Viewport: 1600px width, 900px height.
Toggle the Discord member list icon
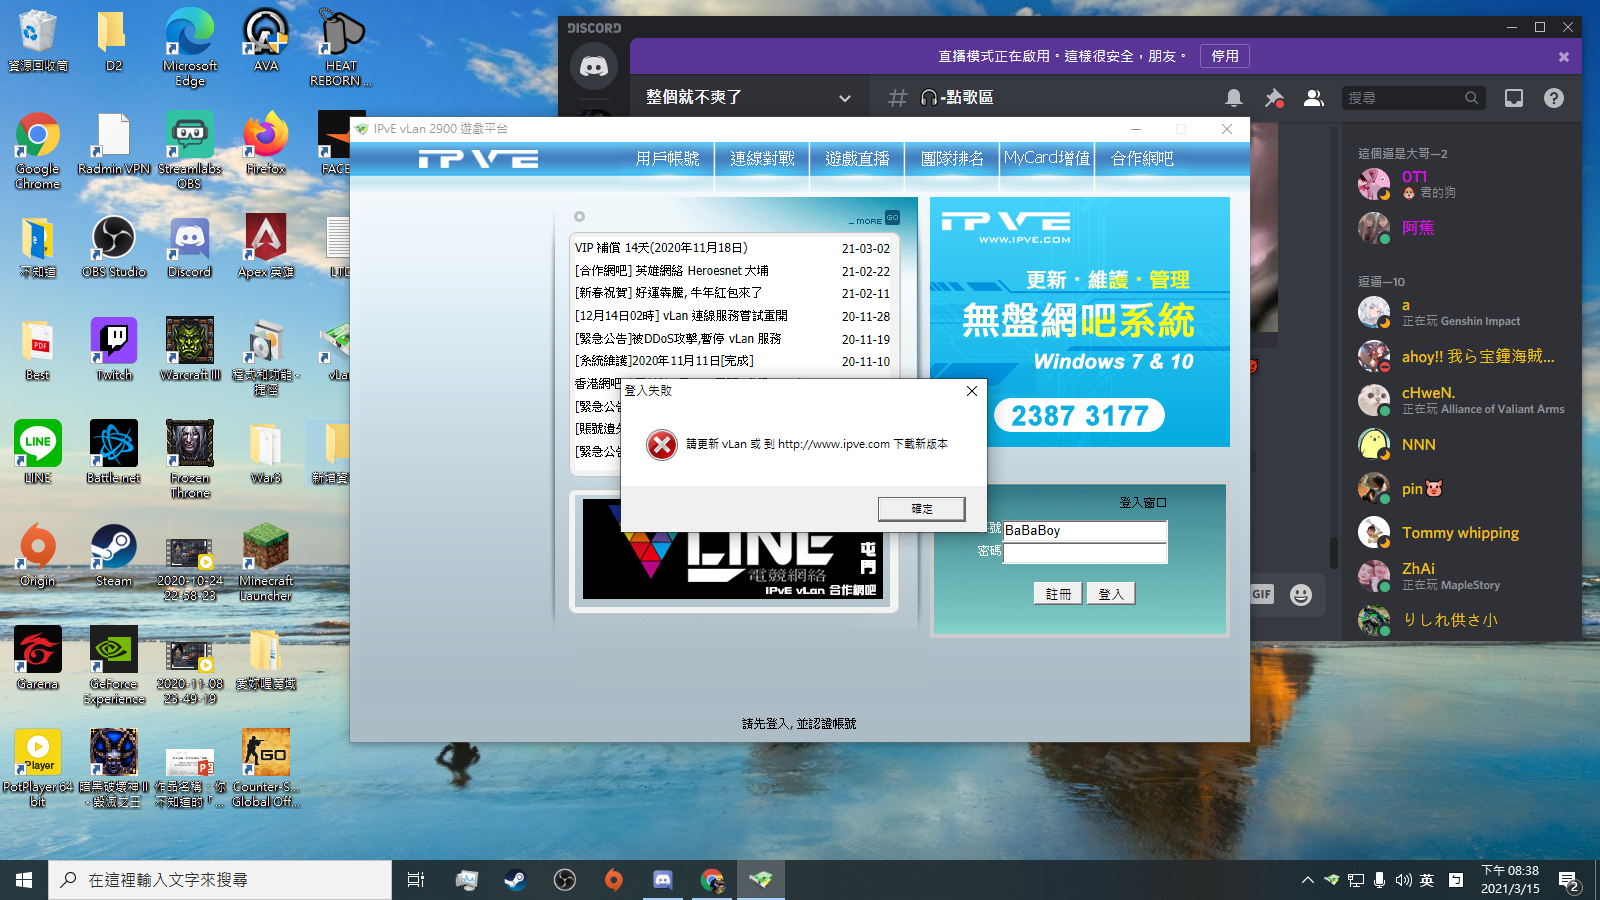[x=1314, y=98]
